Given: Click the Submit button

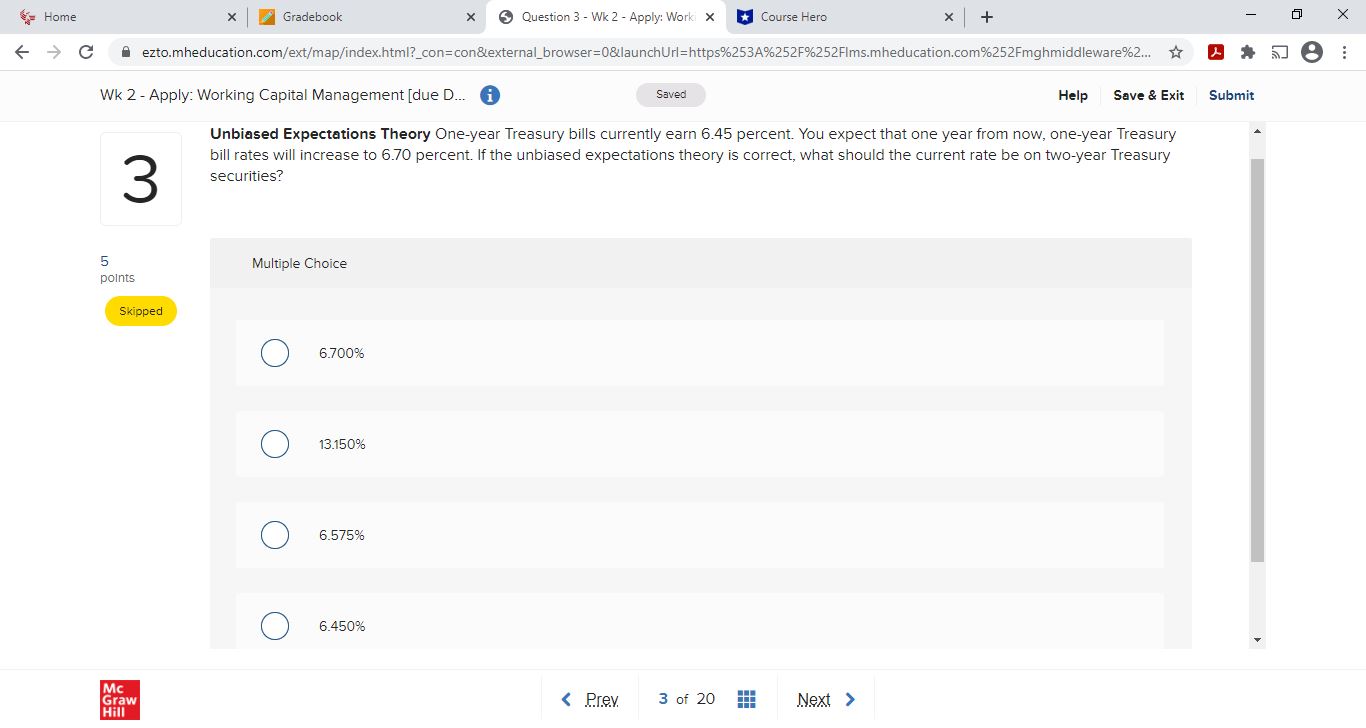Looking at the screenshot, I should pyautogui.click(x=1231, y=95).
